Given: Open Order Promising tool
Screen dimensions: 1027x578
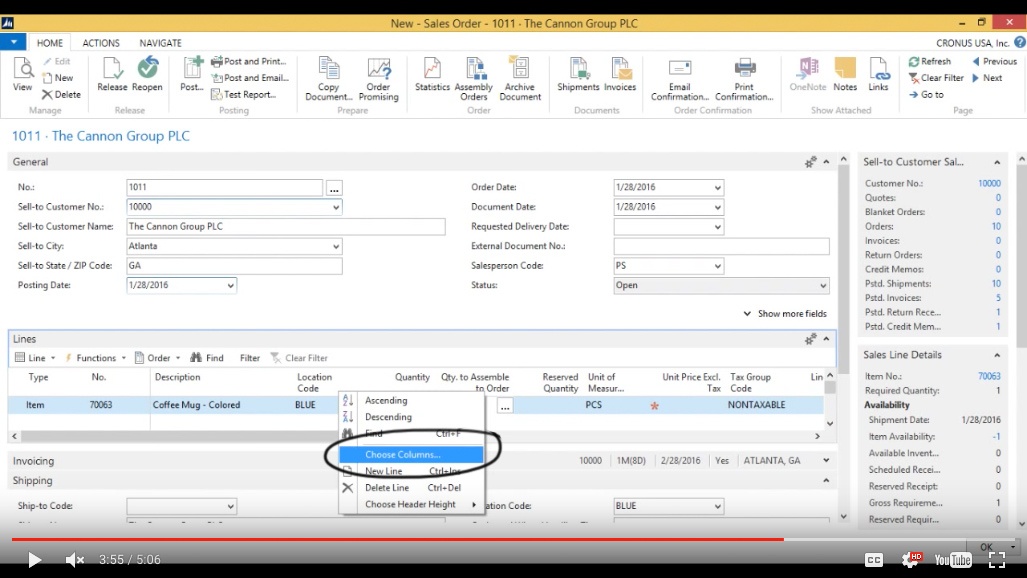Looking at the screenshot, I should click(379, 79).
